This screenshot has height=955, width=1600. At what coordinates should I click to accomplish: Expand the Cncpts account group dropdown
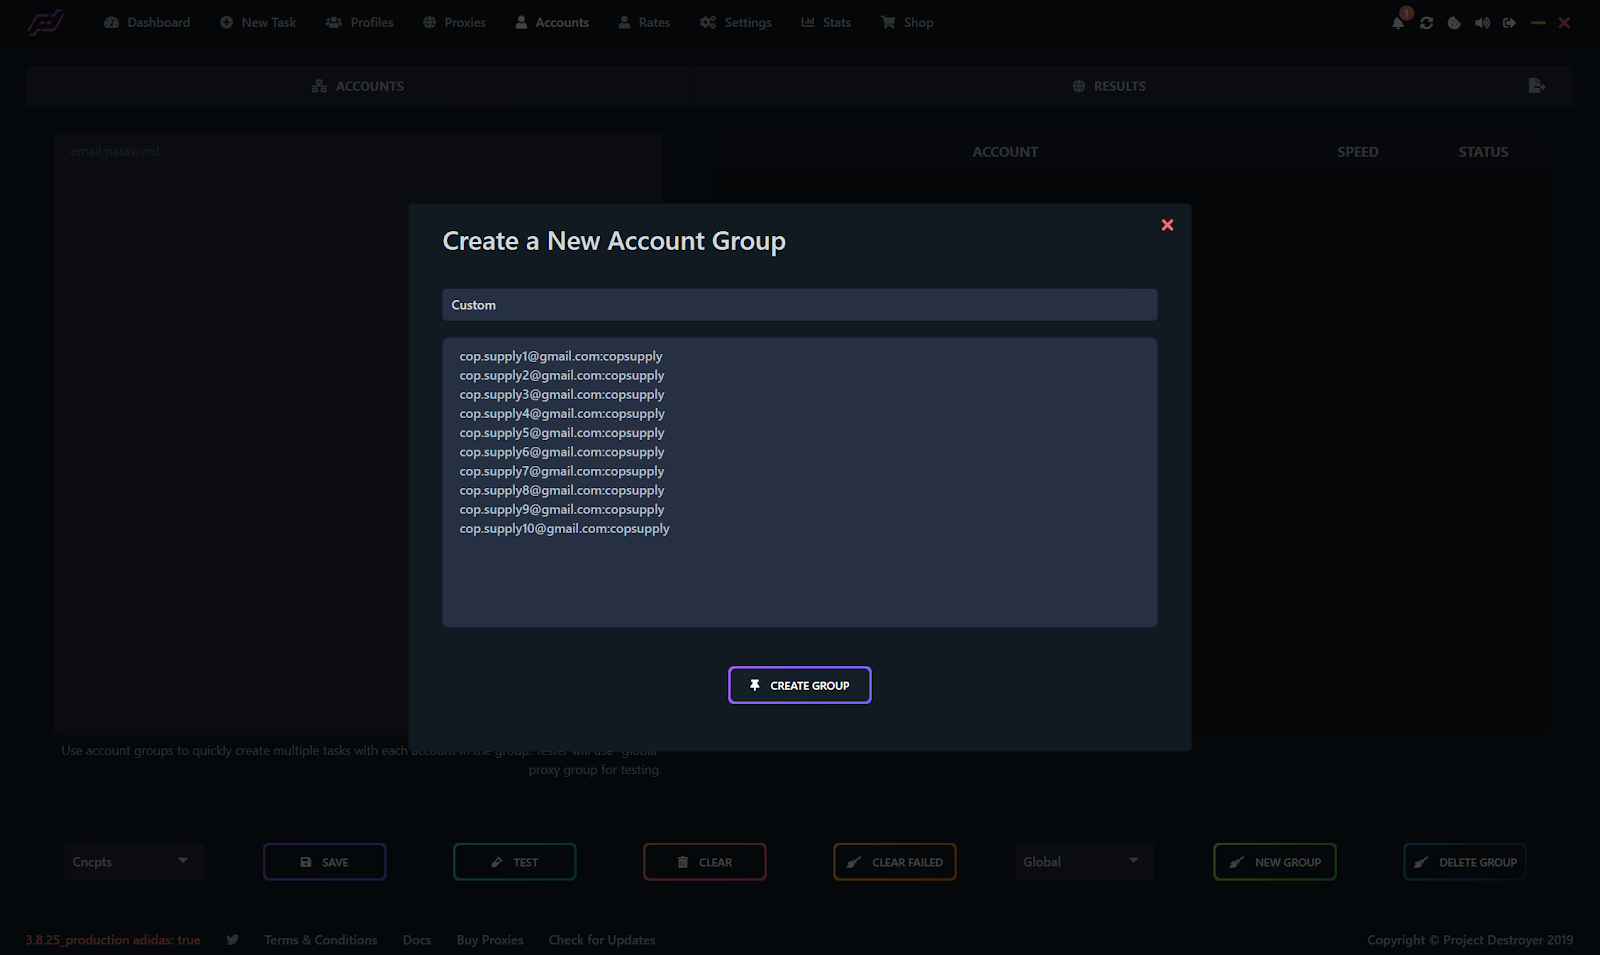click(133, 862)
